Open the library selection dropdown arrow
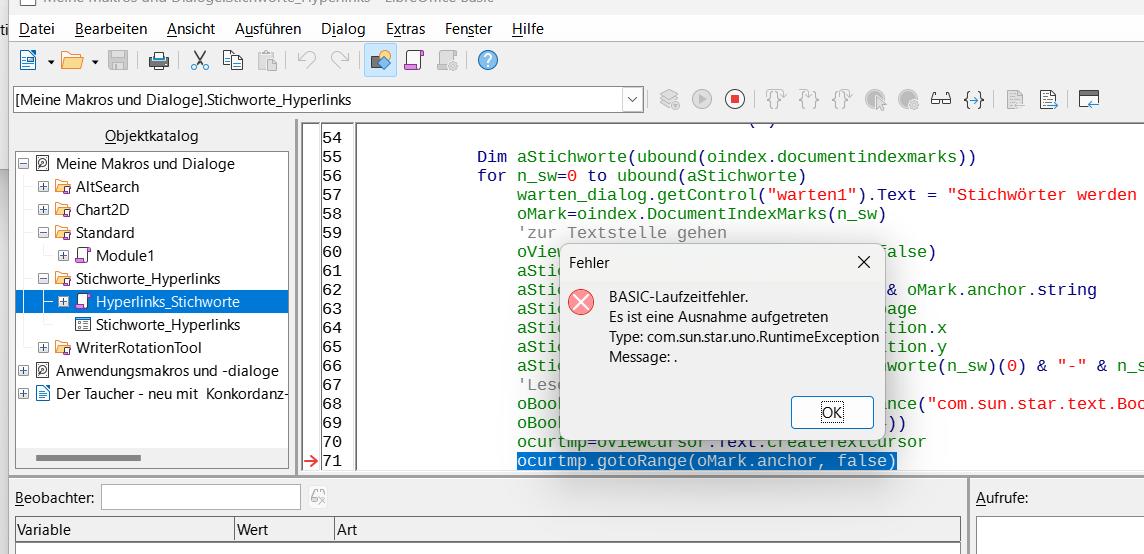This screenshot has width=1144, height=554. click(632, 99)
